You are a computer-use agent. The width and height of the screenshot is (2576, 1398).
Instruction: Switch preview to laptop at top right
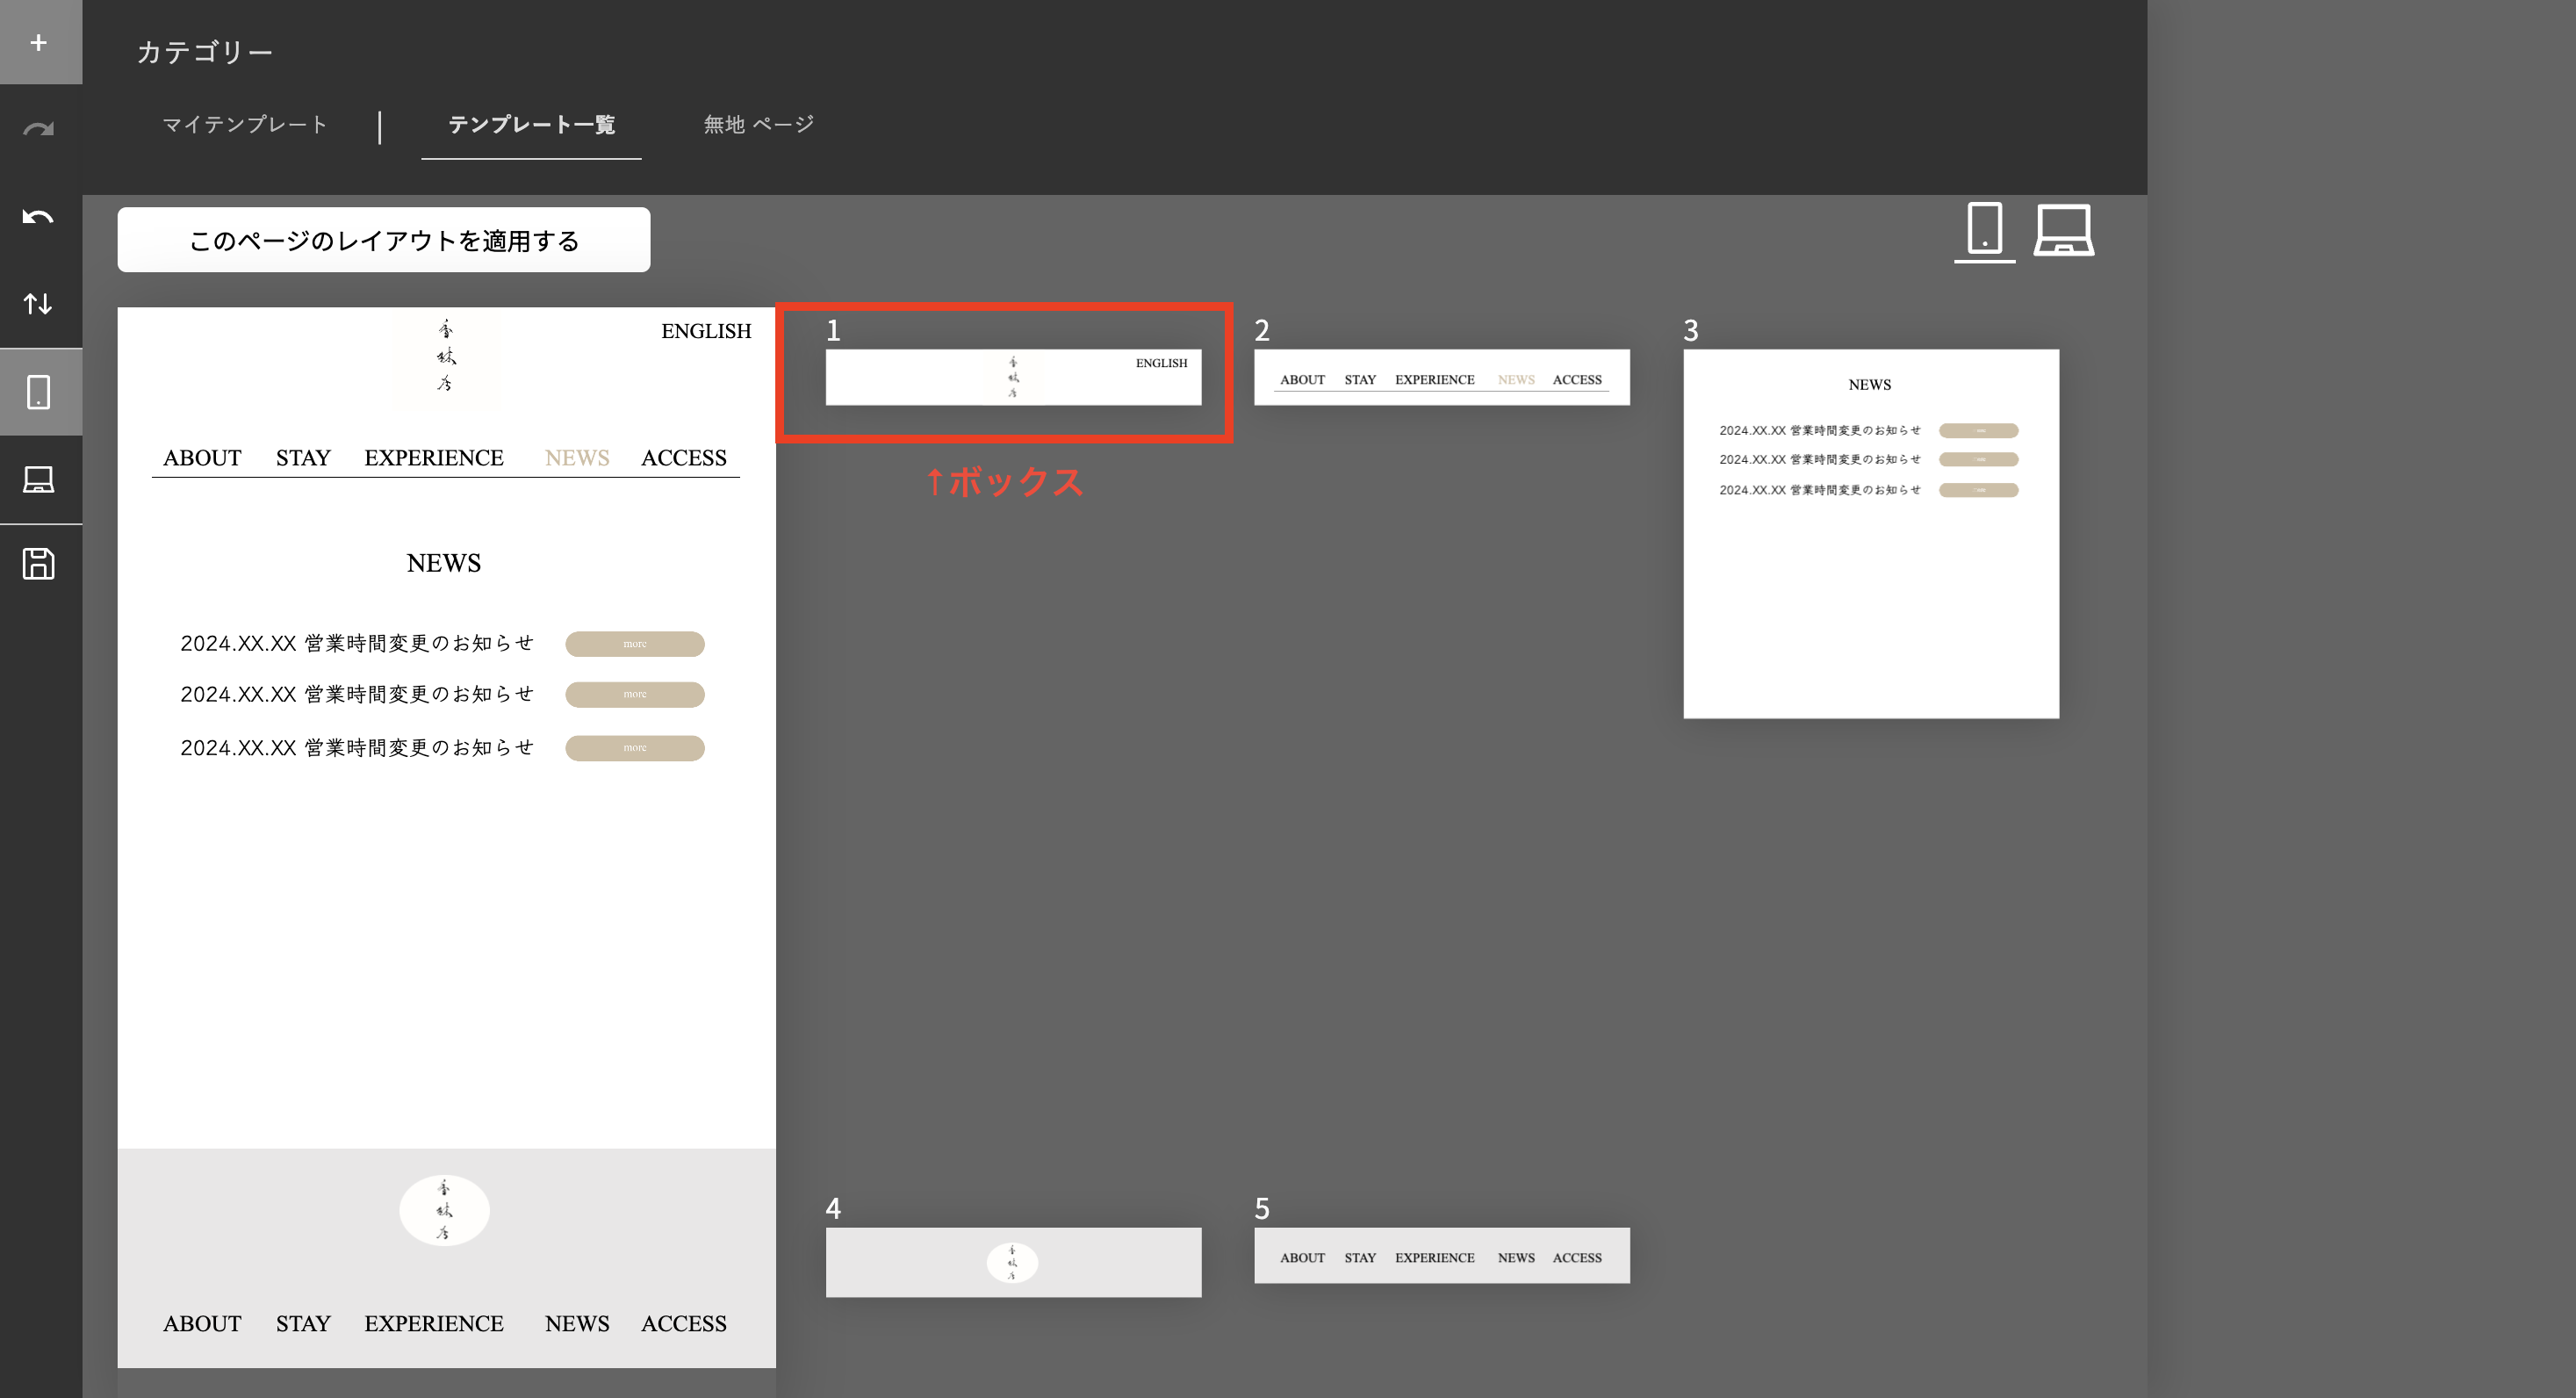click(x=2063, y=230)
